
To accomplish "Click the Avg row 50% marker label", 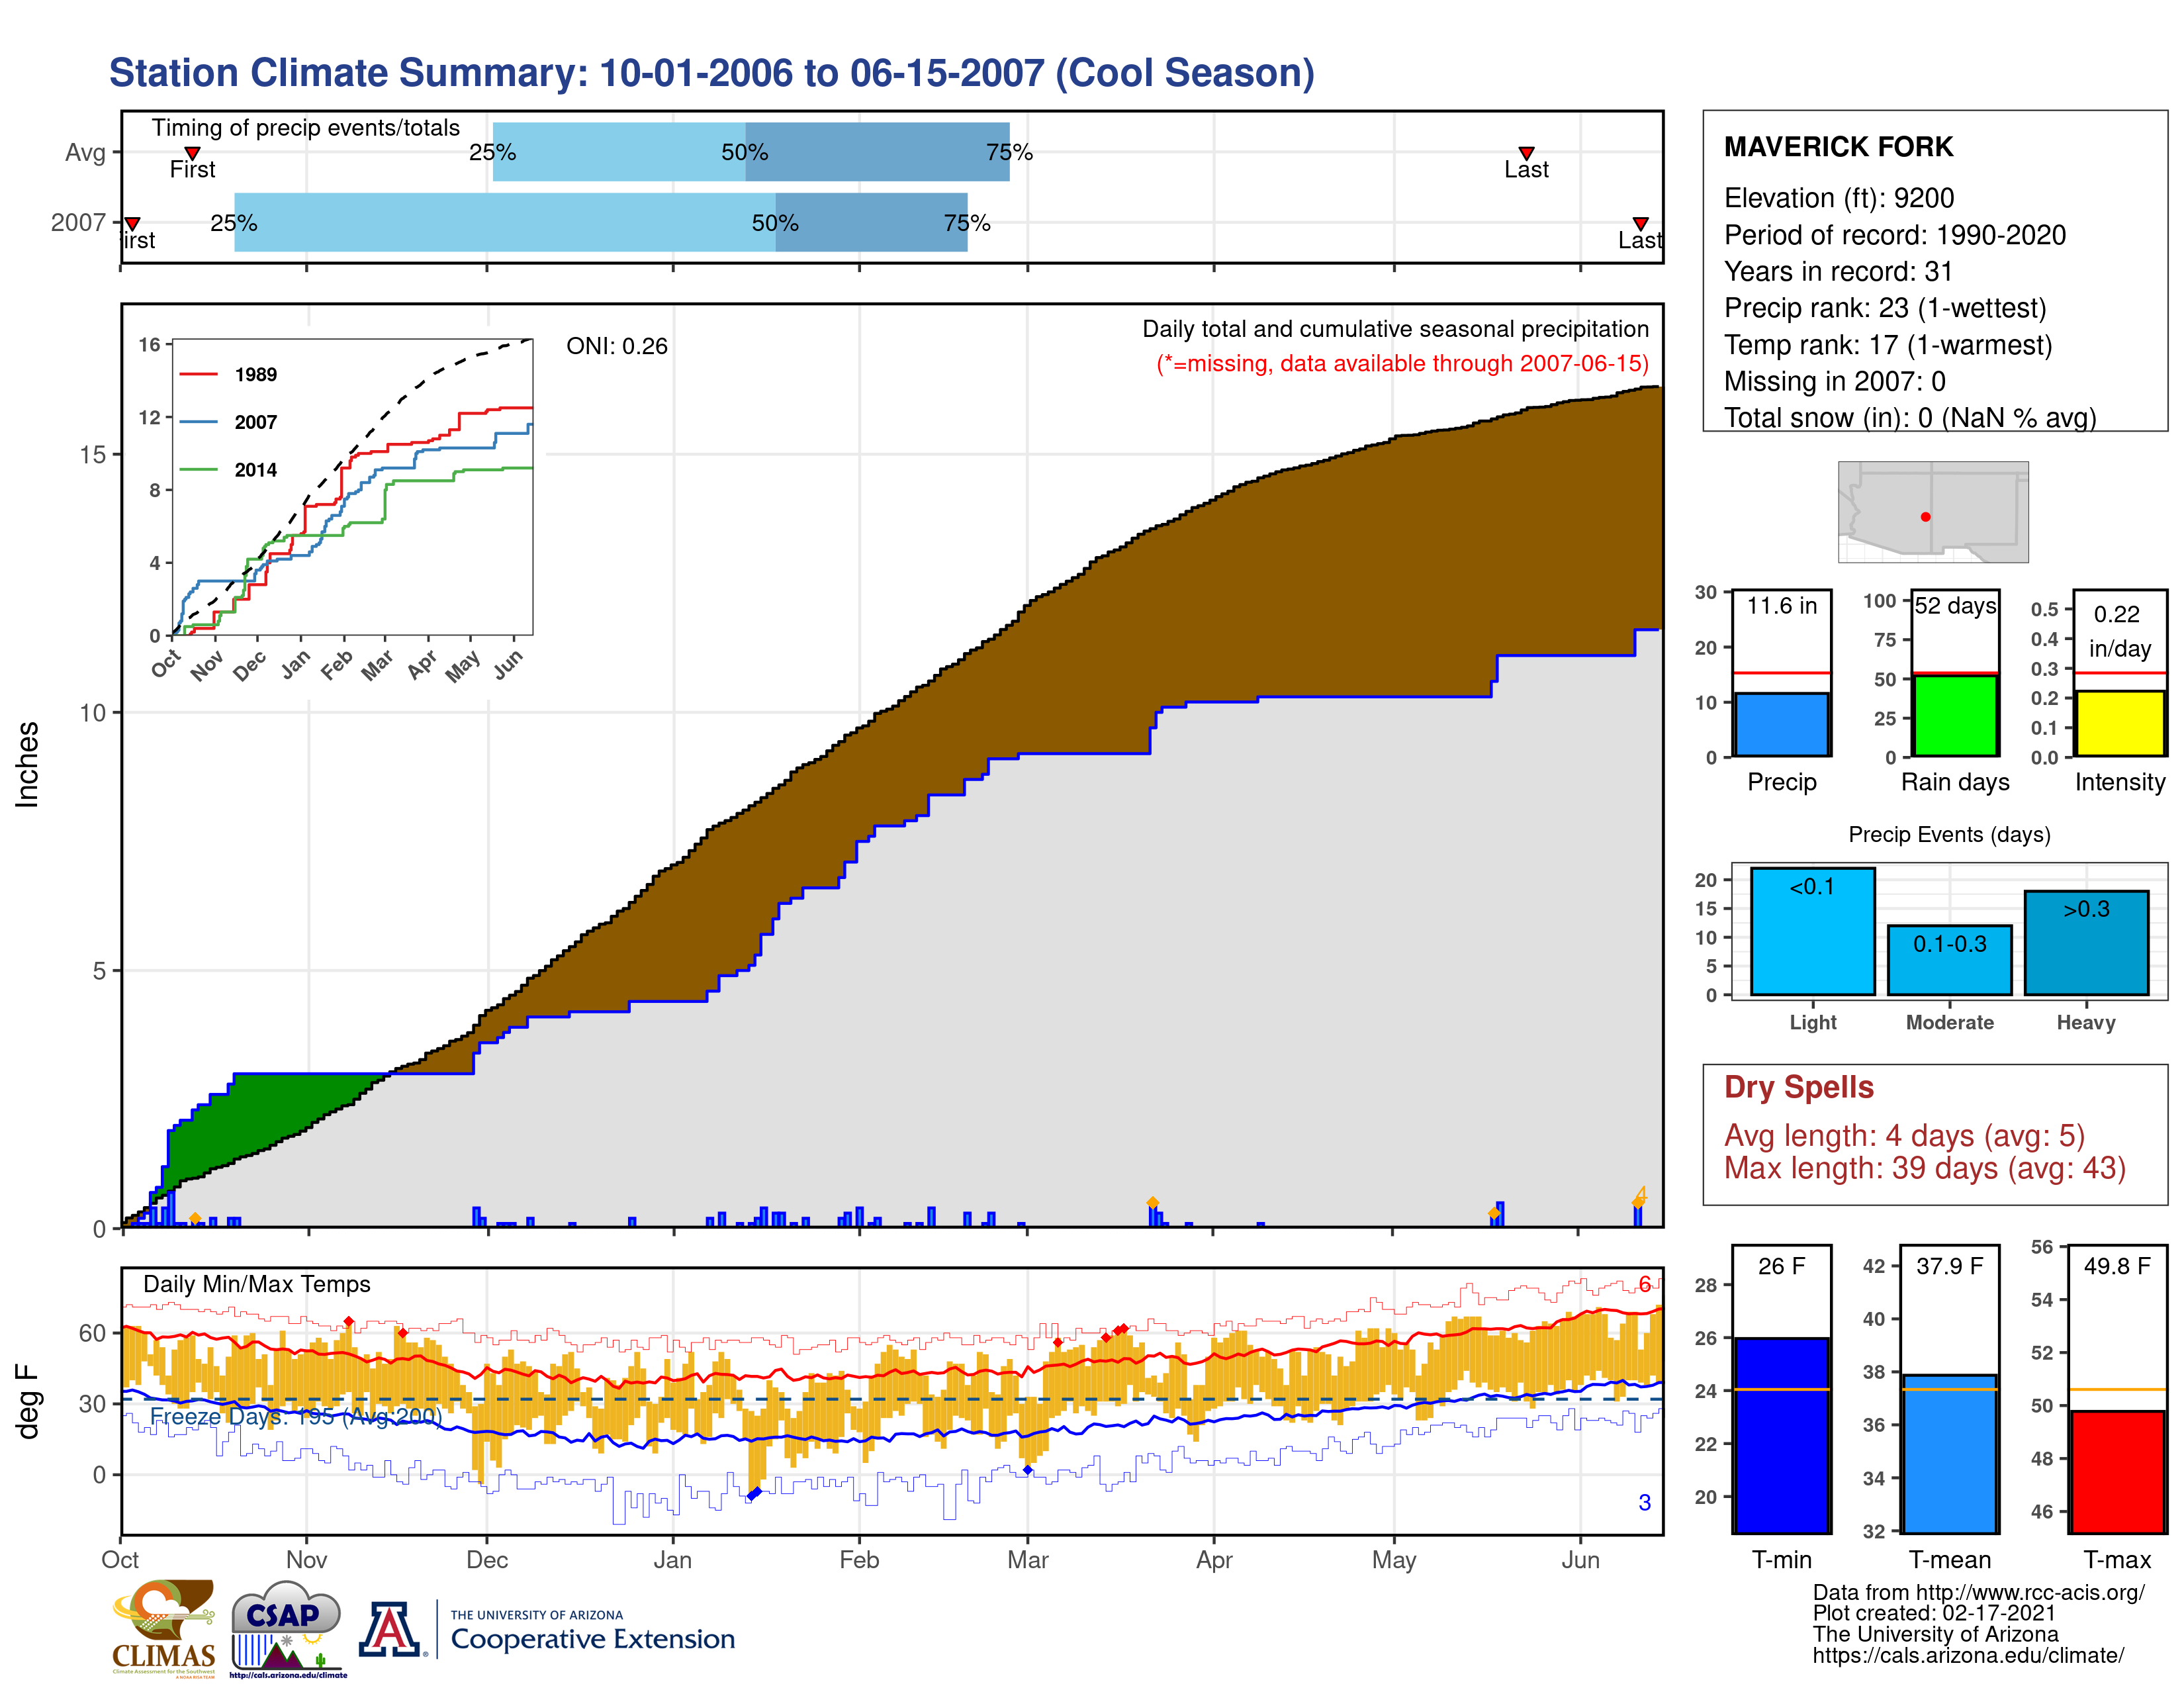I will click(745, 152).
